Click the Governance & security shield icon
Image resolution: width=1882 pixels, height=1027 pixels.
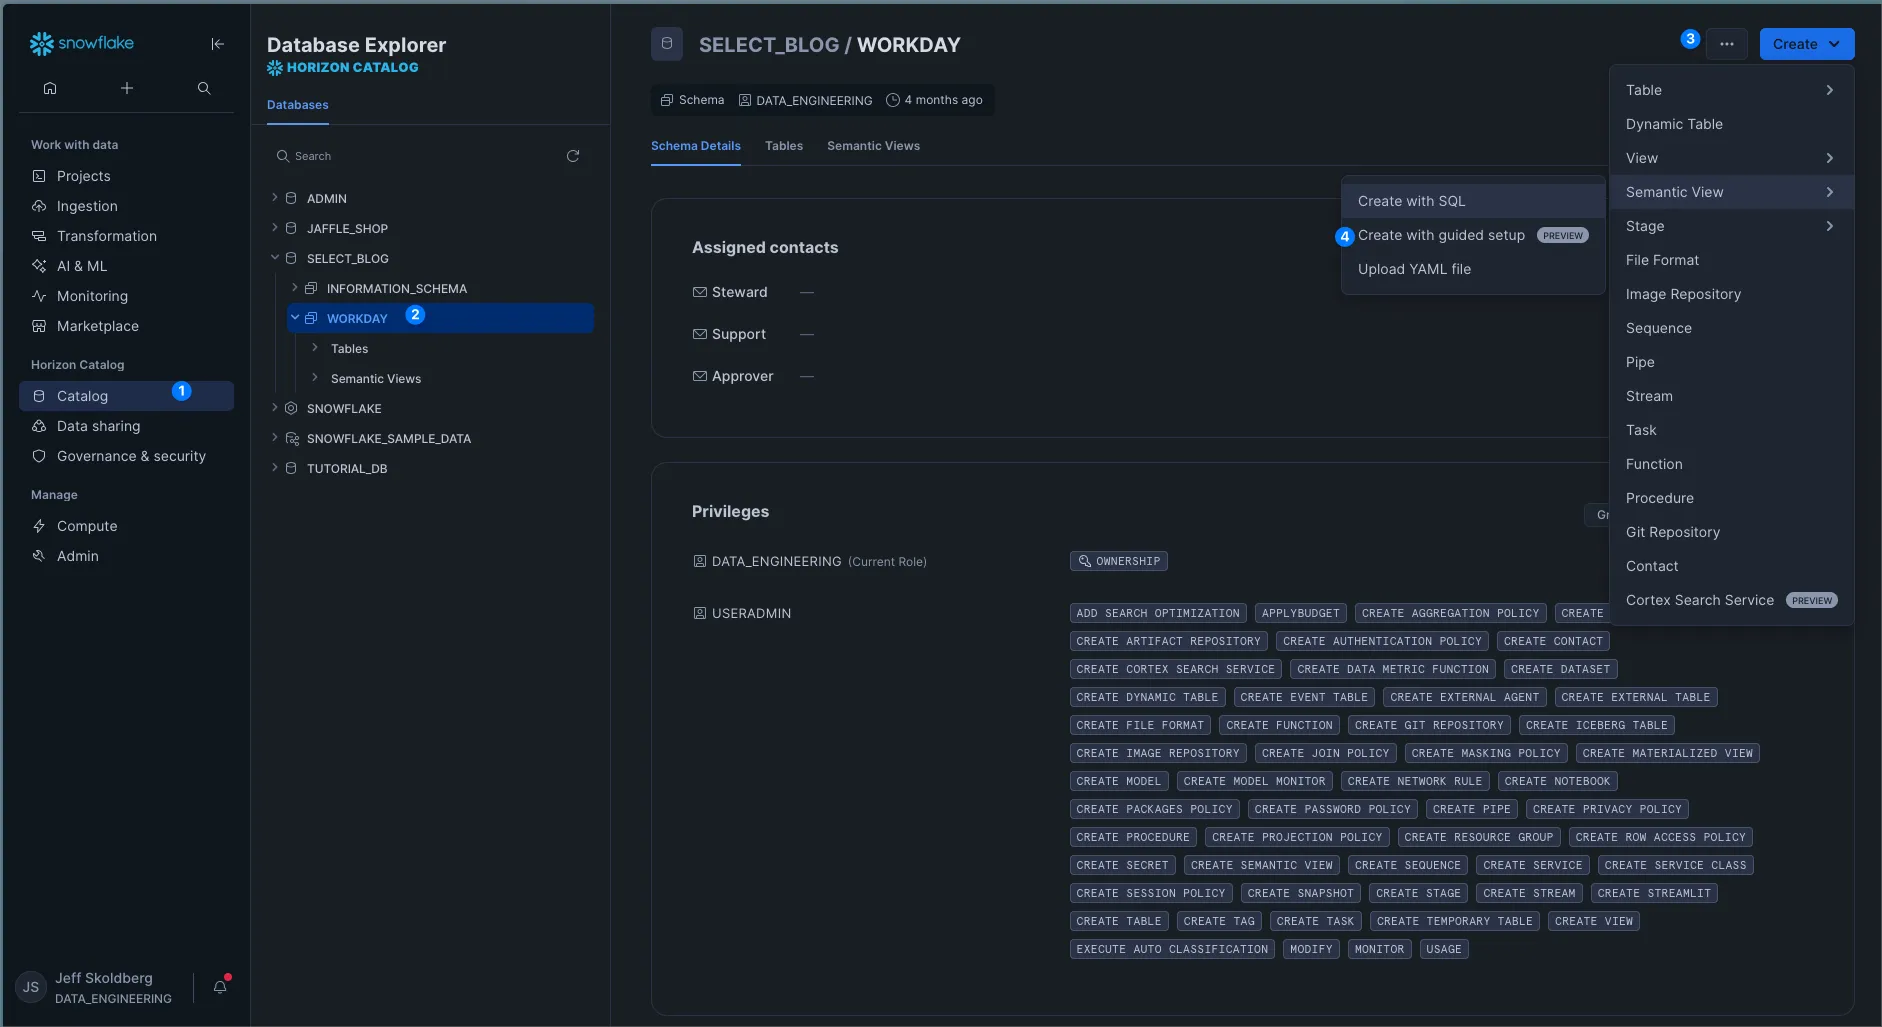(x=39, y=456)
